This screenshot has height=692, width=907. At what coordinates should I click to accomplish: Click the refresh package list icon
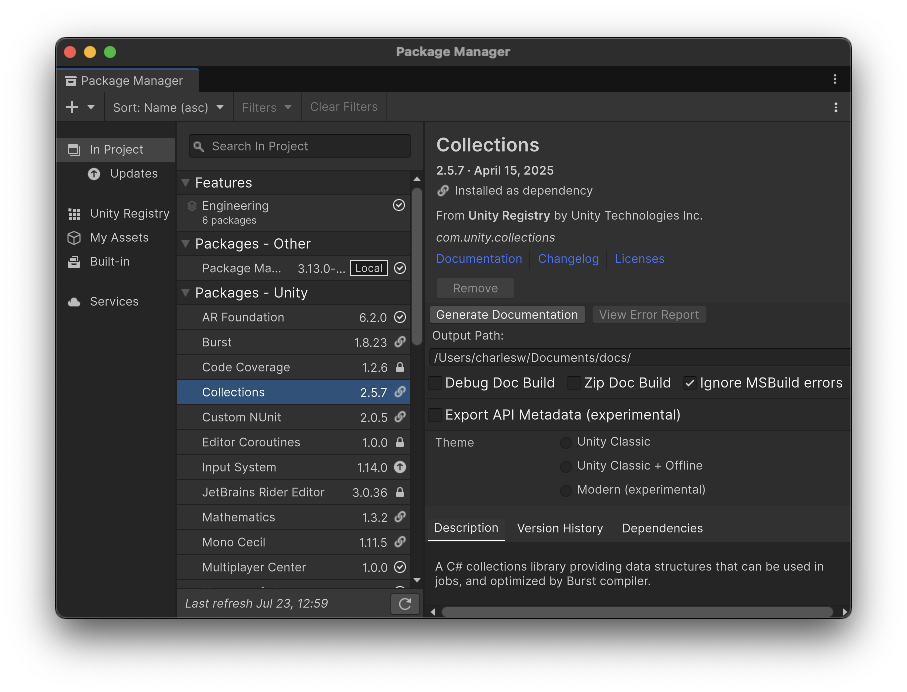tap(404, 603)
